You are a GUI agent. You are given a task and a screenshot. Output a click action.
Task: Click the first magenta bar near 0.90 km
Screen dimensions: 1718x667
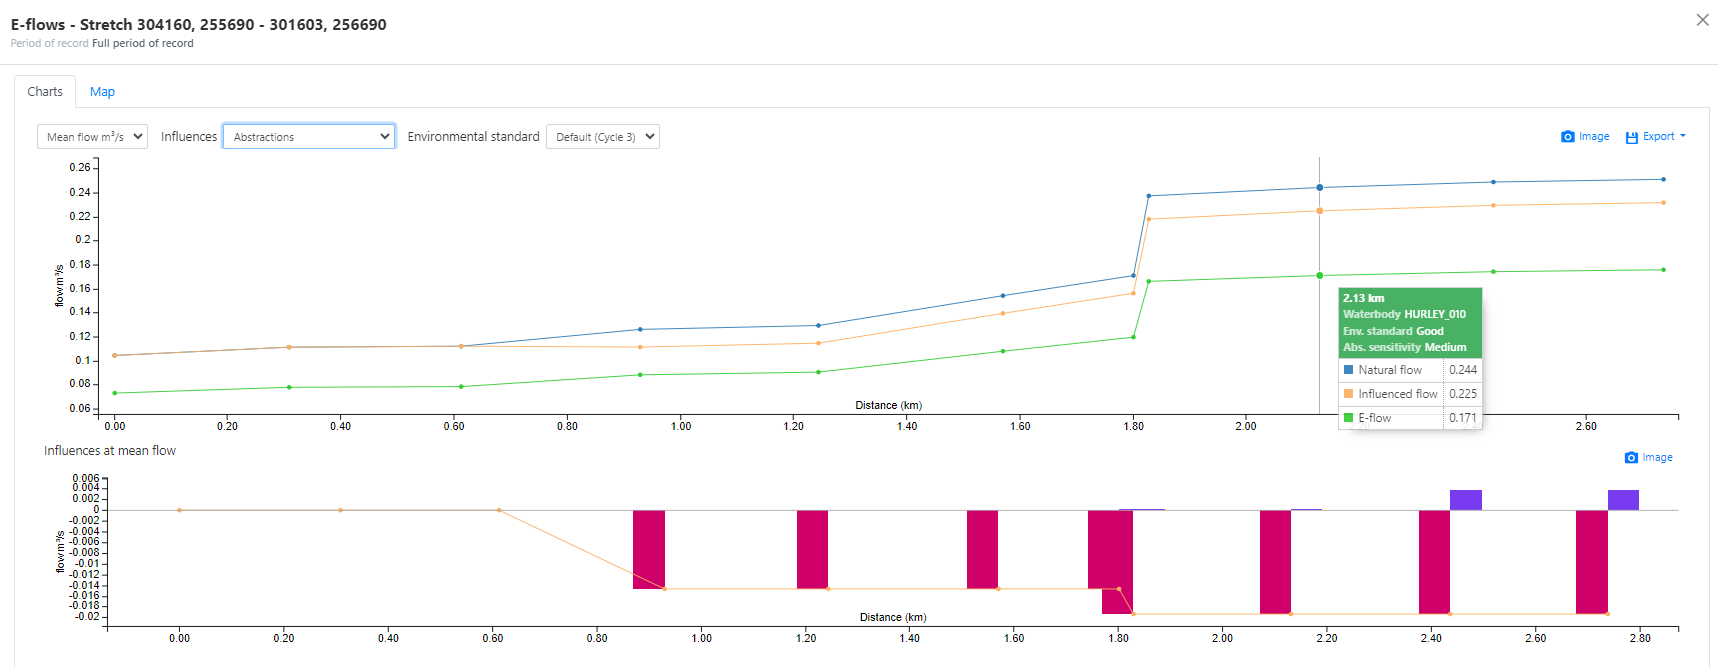pos(649,549)
